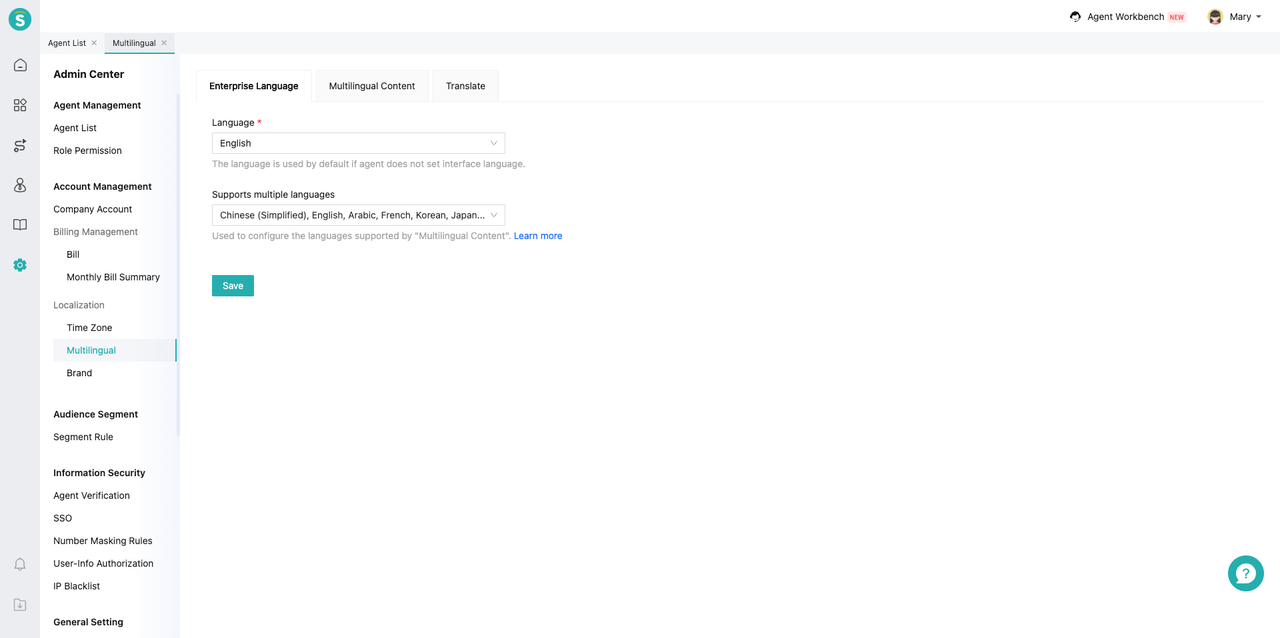Open Brand under Localization

point(79,373)
